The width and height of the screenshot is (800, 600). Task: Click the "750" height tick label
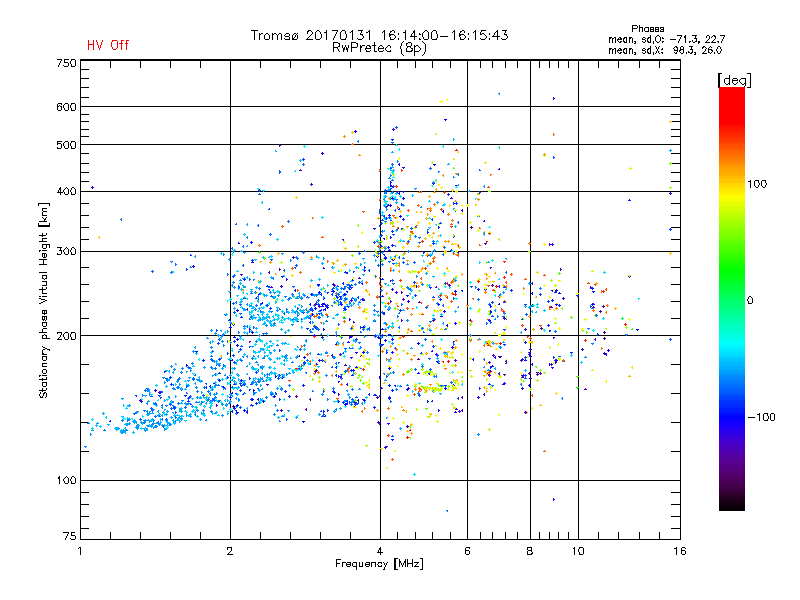[x=66, y=63]
